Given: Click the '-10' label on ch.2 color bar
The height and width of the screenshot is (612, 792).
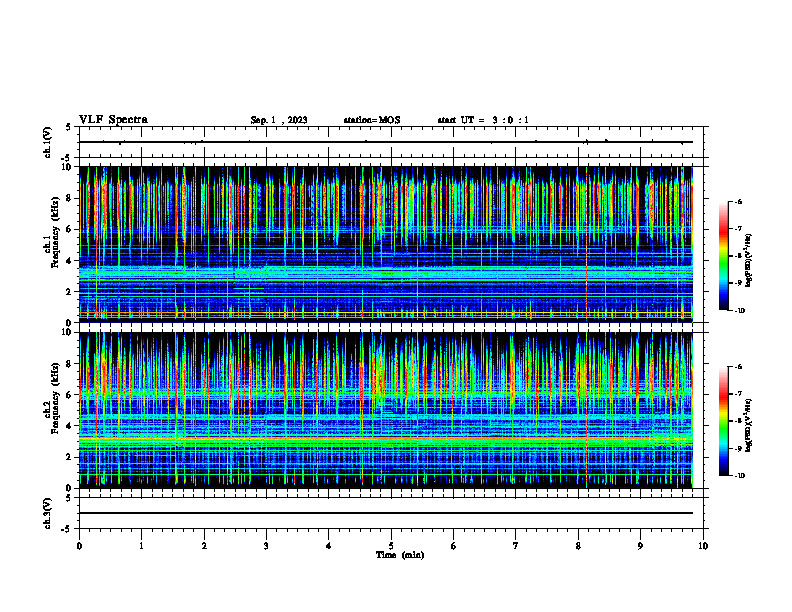Looking at the screenshot, I should pos(739,475).
